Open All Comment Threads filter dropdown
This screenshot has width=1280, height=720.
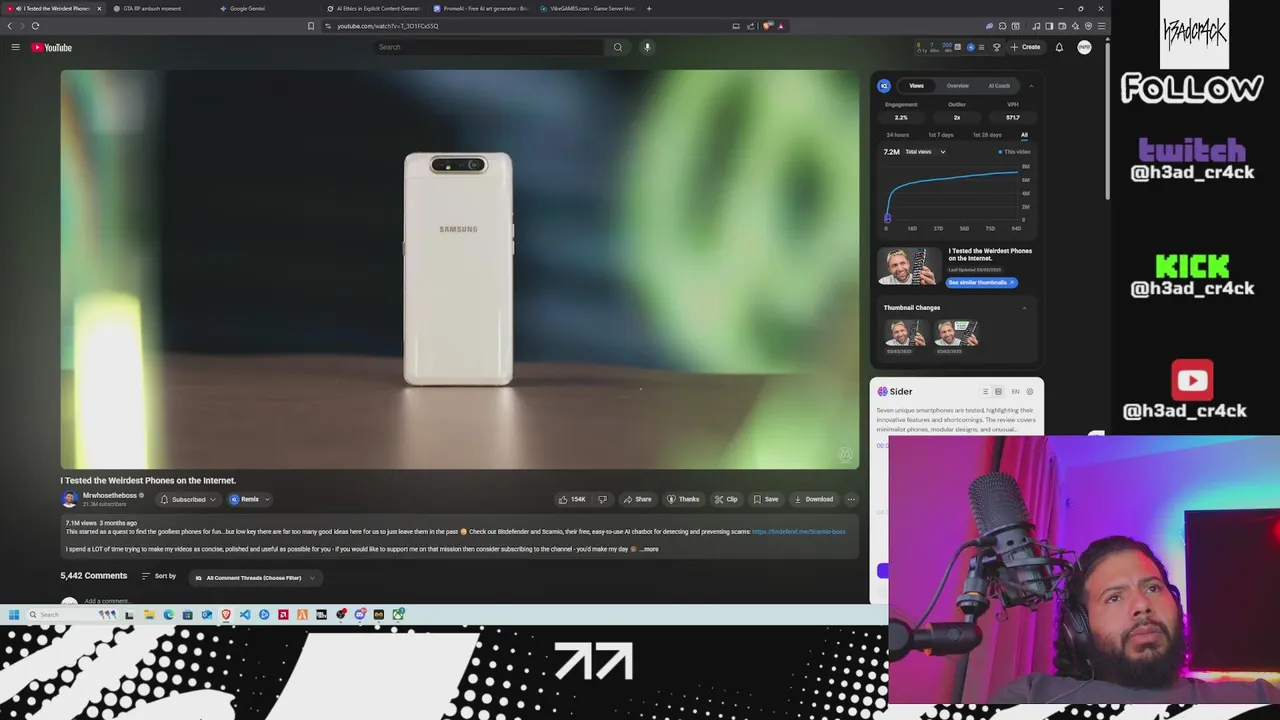click(x=255, y=578)
